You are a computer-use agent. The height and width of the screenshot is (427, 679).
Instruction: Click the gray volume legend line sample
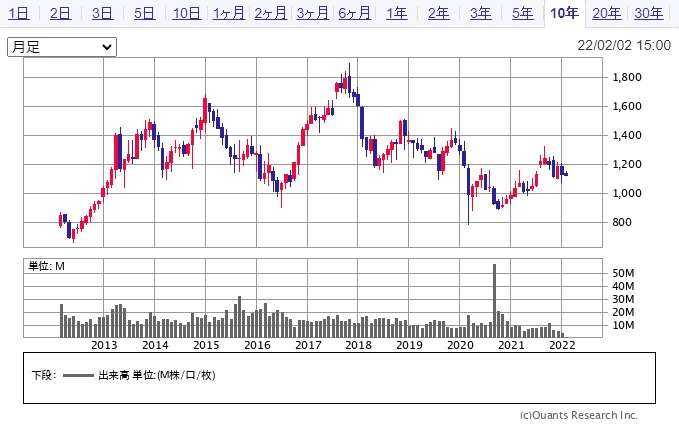78,376
